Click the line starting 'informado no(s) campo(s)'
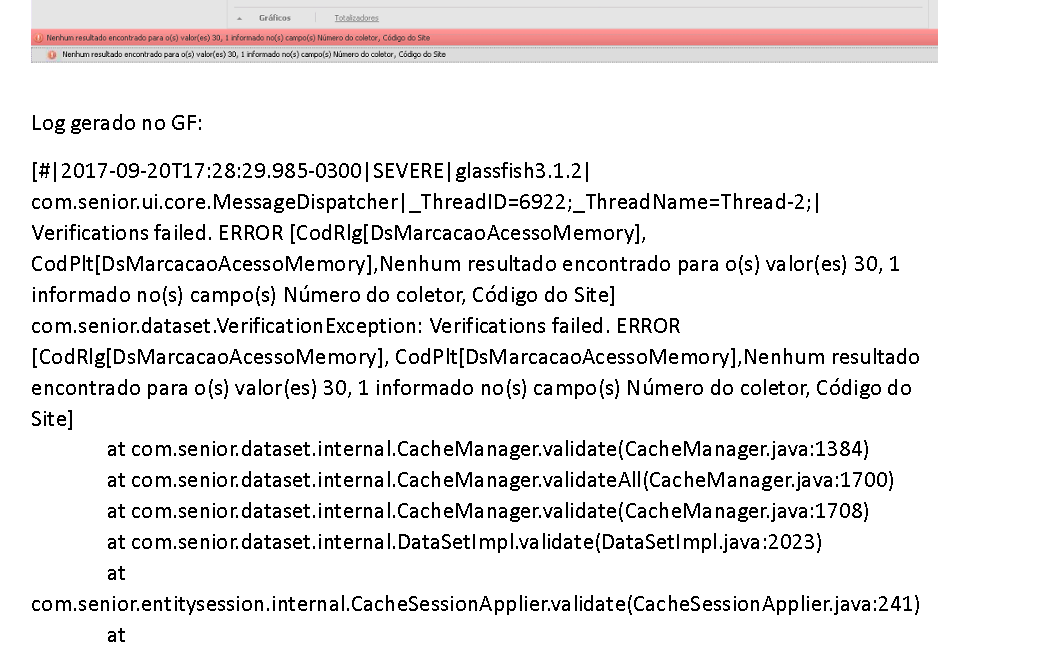This screenshot has width=1037, height=652. tap(322, 295)
